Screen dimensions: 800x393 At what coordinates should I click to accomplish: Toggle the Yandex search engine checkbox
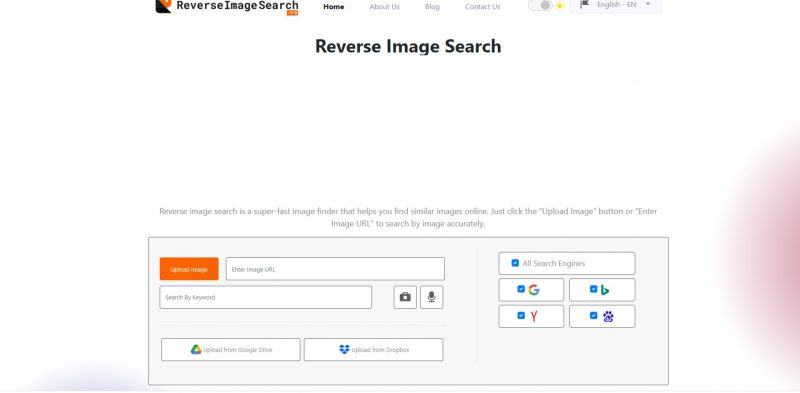tap(521, 315)
